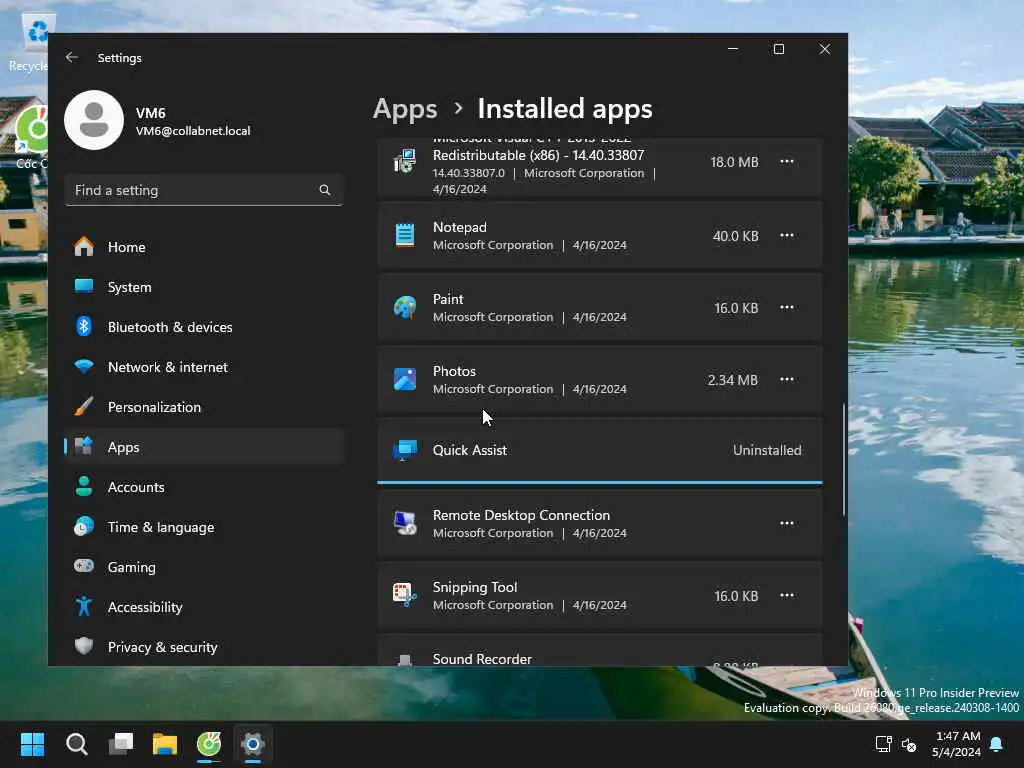Click the Home house icon
Viewport: 1024px width, 768px height.
(84, 246)
